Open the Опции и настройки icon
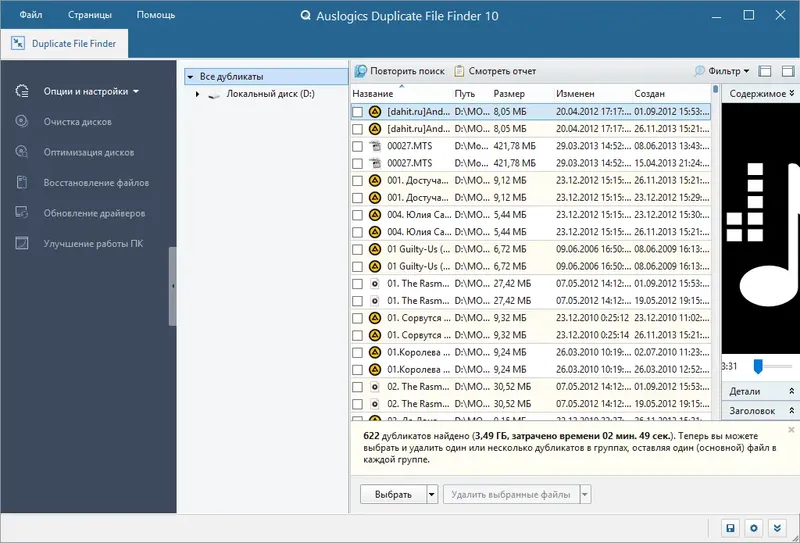This screenshot has width=800, height=543. click(x=22, y=91)
